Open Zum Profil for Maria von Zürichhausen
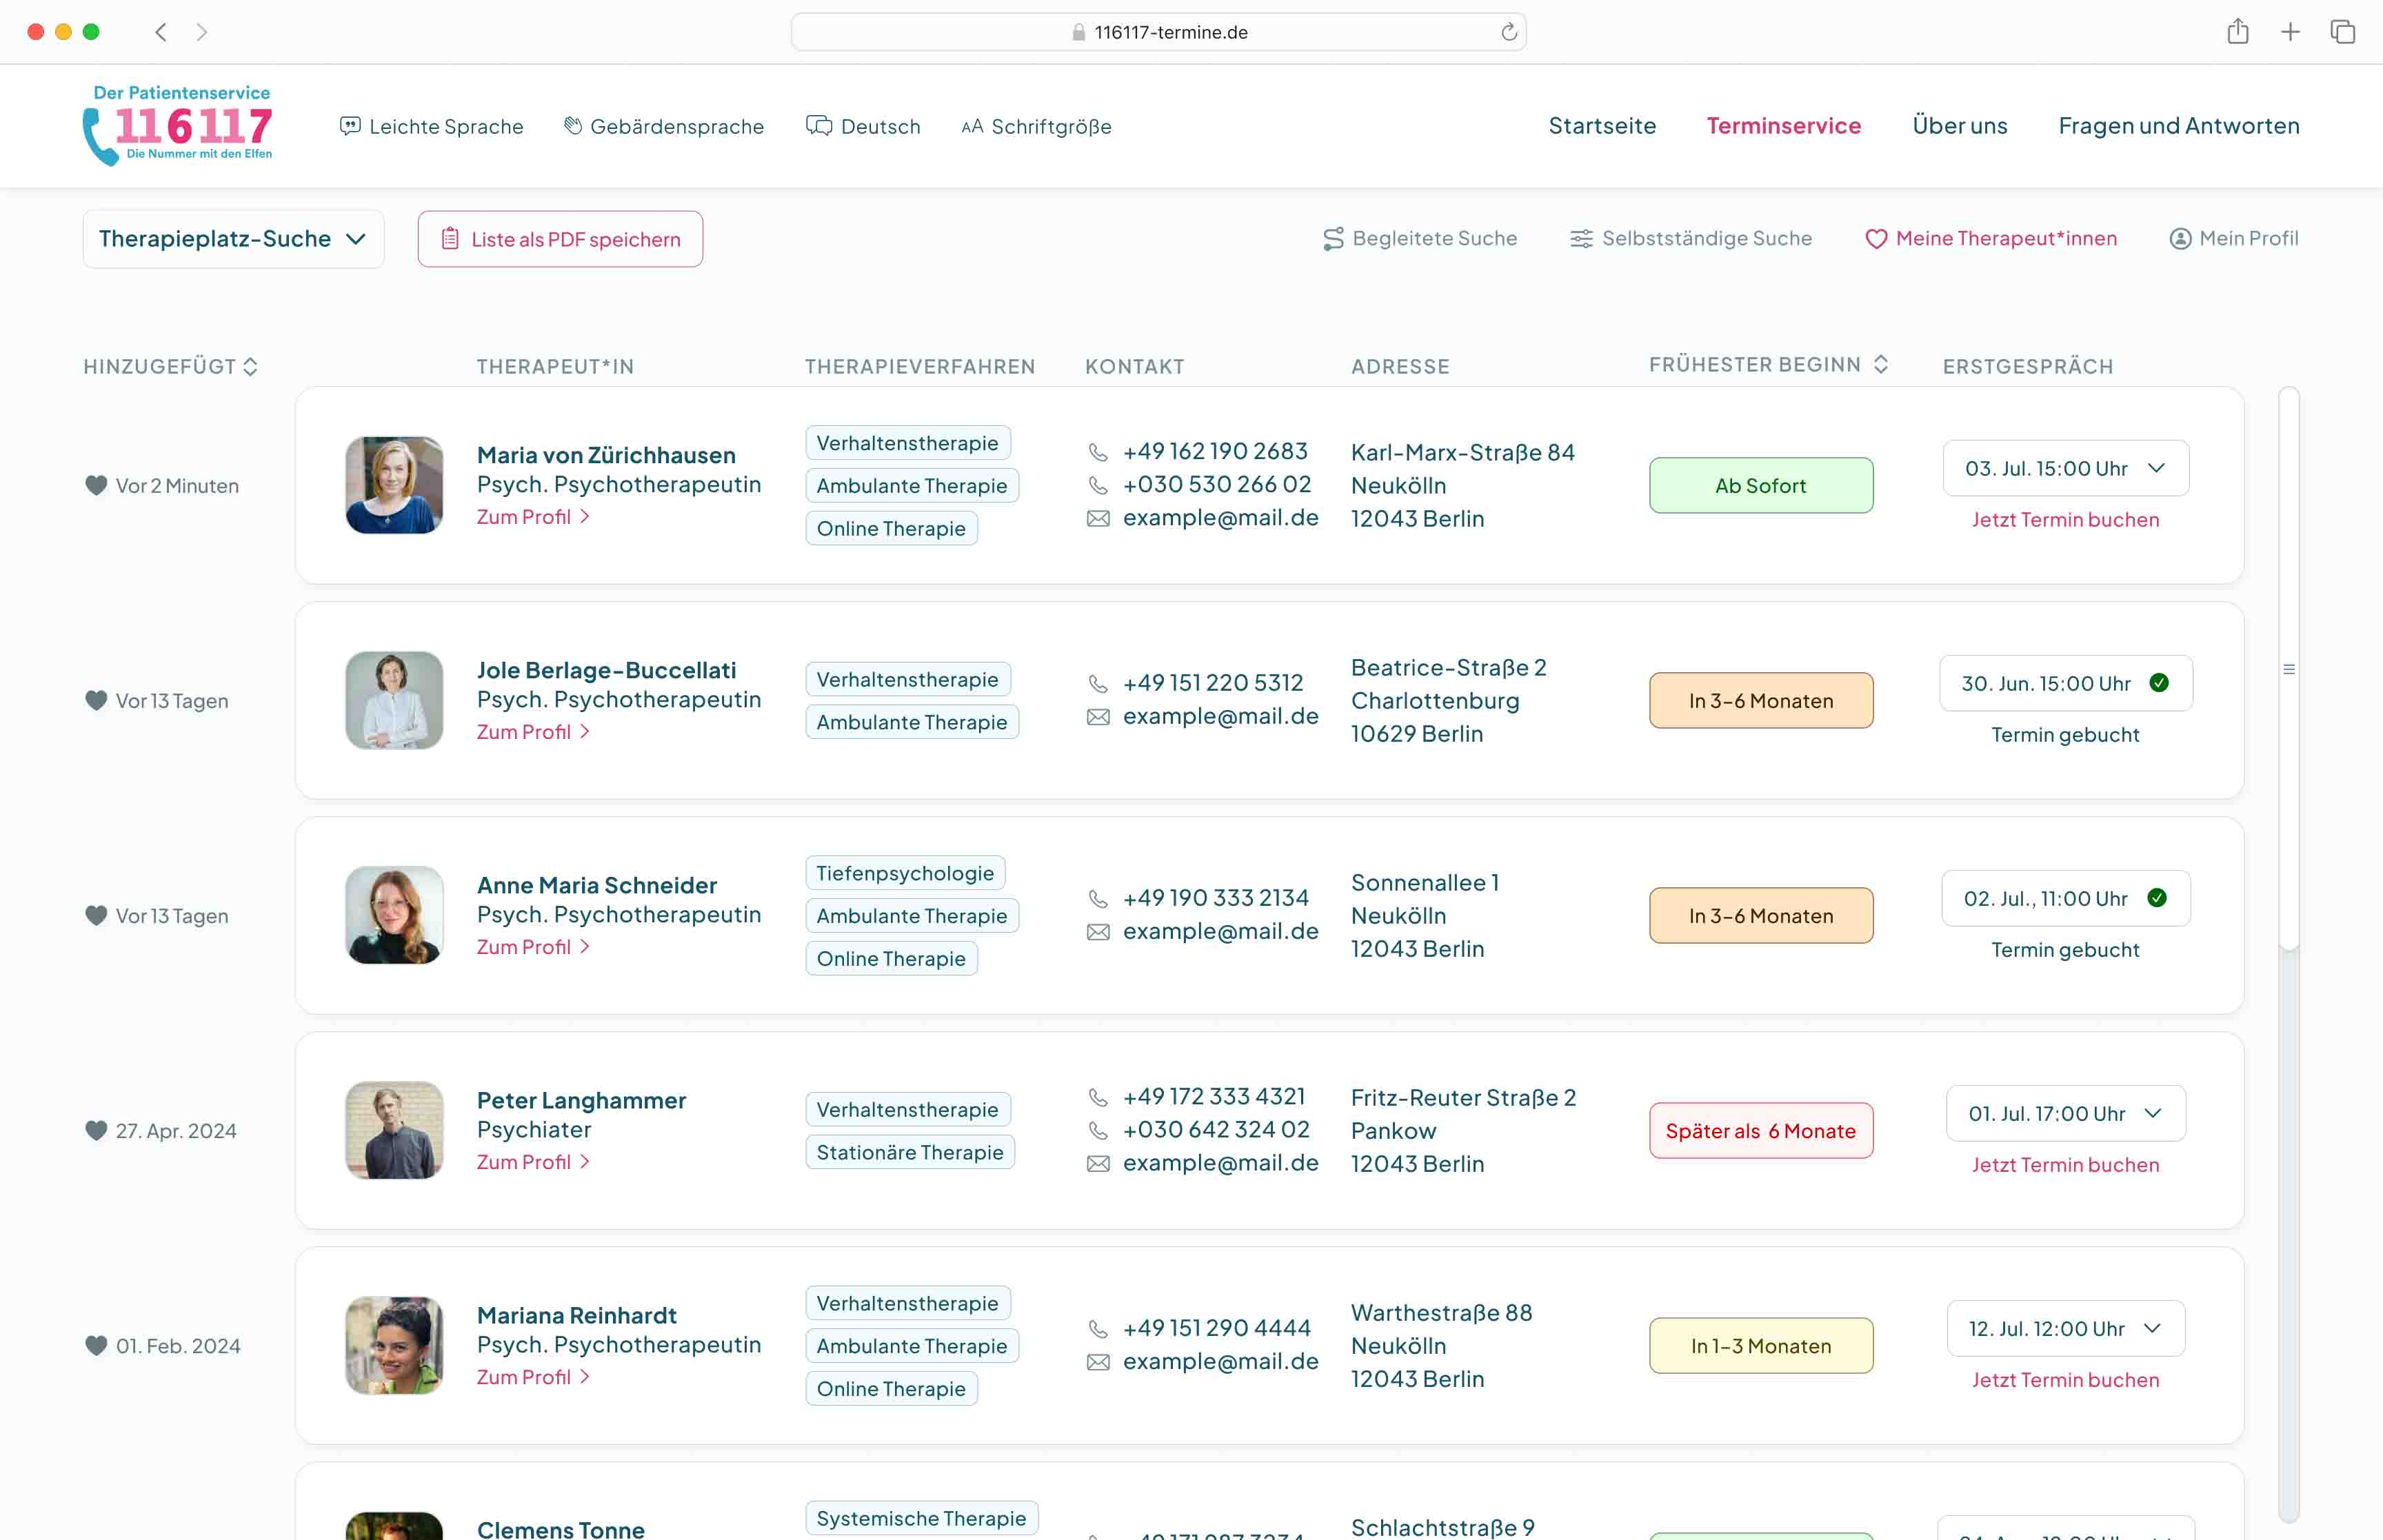This screenshot has width=2383, height=1540. (x=533, y=517)
